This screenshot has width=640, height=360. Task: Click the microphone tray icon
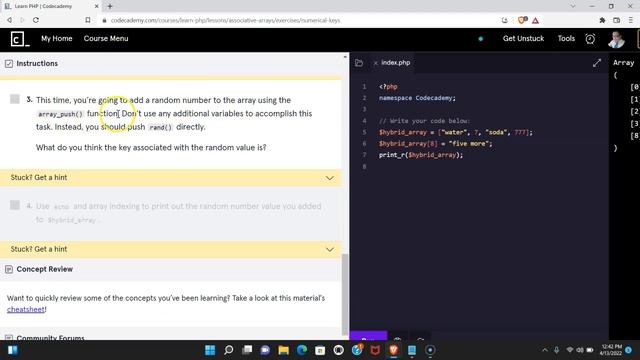pos(556,350)
